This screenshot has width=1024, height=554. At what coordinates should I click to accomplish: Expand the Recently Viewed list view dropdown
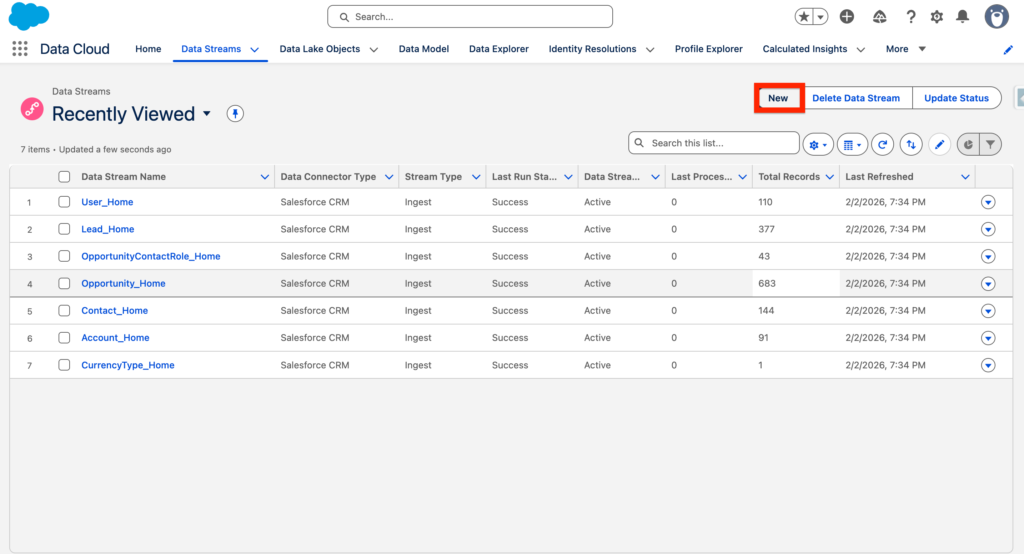point(207,114)
